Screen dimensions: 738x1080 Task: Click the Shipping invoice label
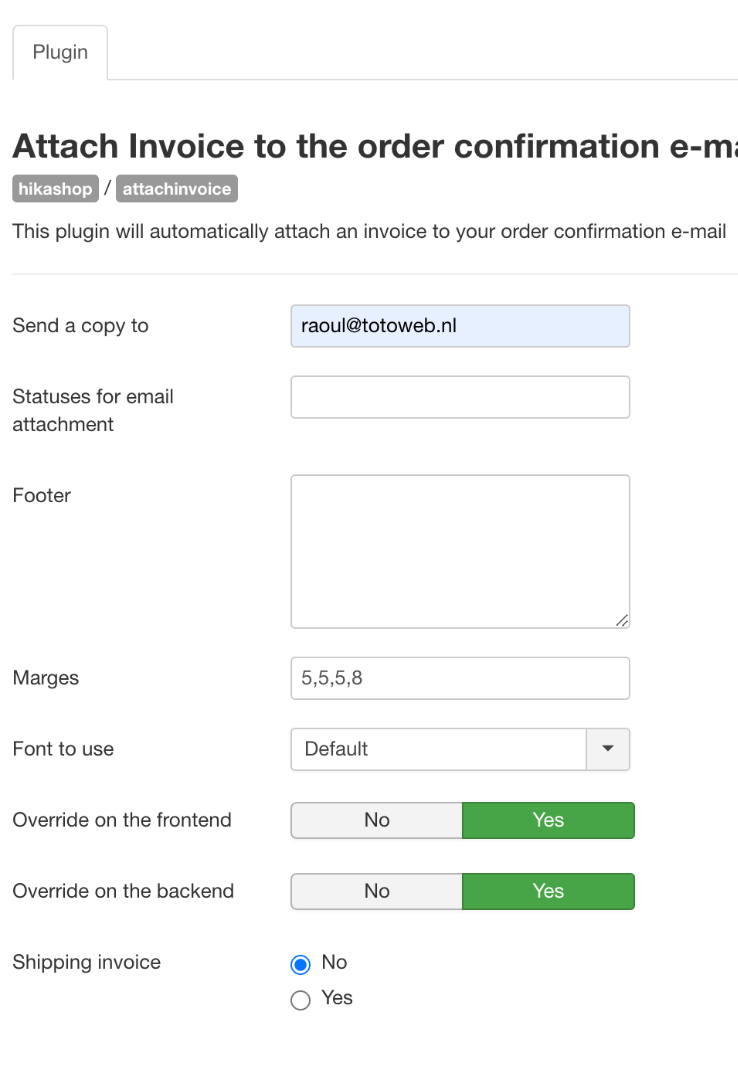pos(86,962)
